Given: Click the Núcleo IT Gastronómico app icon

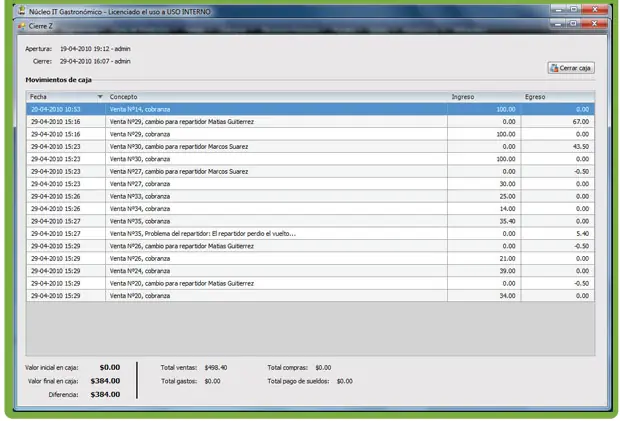Looking at the screenshot, I should click(22, 11).
